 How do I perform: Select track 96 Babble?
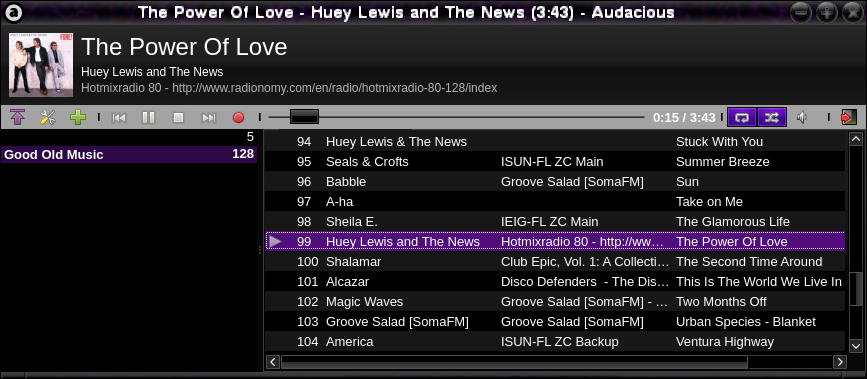(555, 181)
